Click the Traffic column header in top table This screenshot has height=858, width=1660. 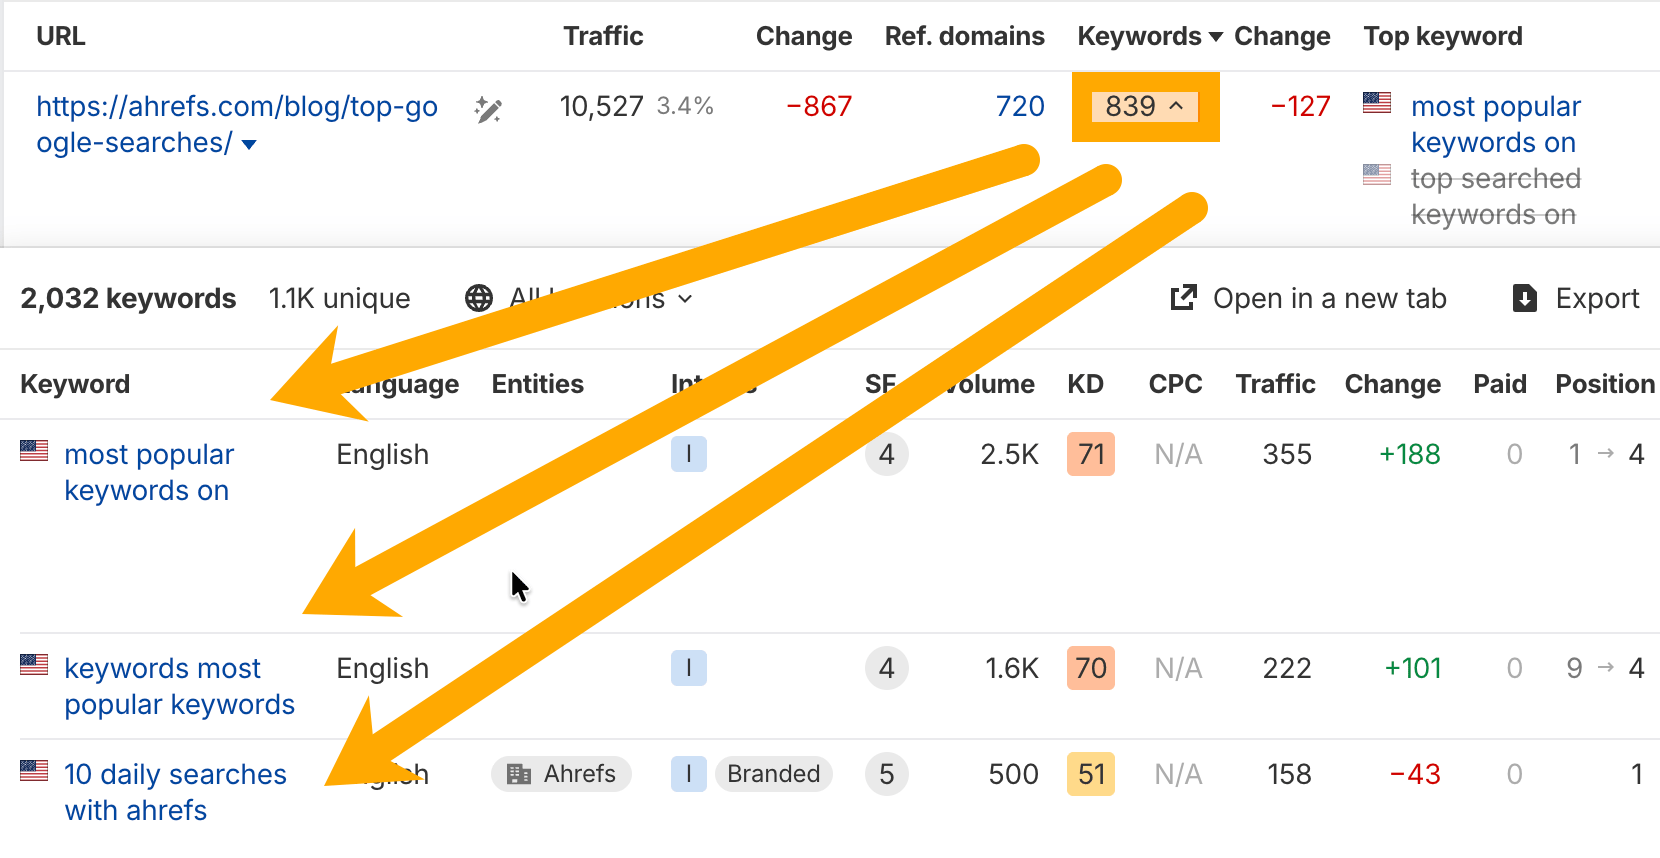603,36
